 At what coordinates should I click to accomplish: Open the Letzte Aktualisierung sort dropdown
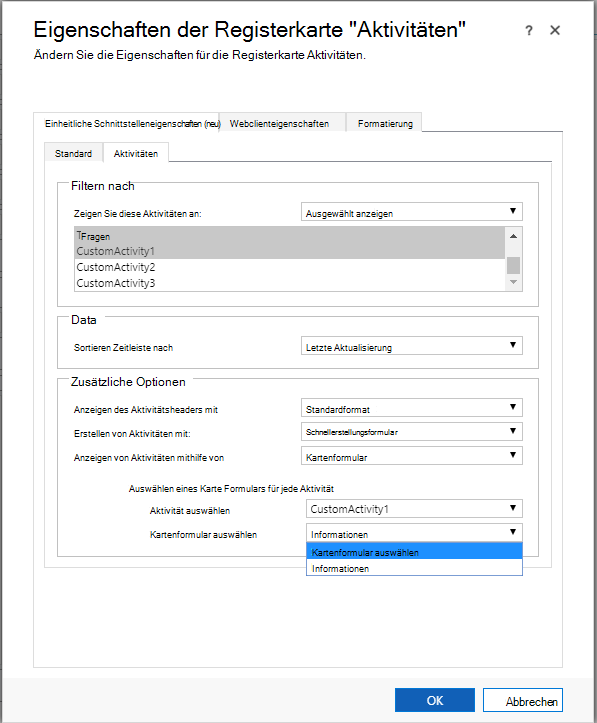[x=412, y=346]
